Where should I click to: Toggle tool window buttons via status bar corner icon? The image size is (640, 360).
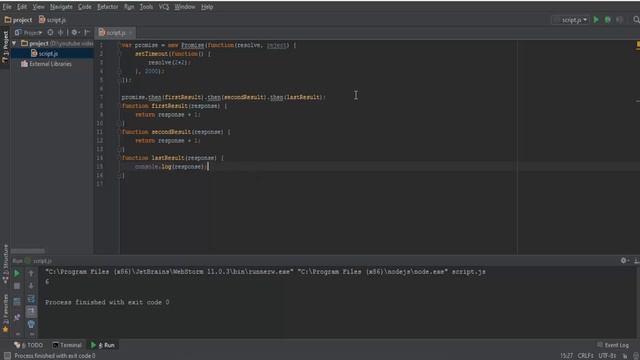[7, 356]
